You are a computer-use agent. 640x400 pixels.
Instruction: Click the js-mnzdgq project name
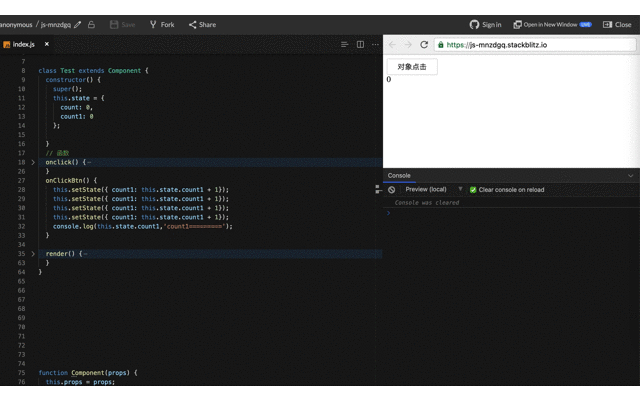click(56, 24)
